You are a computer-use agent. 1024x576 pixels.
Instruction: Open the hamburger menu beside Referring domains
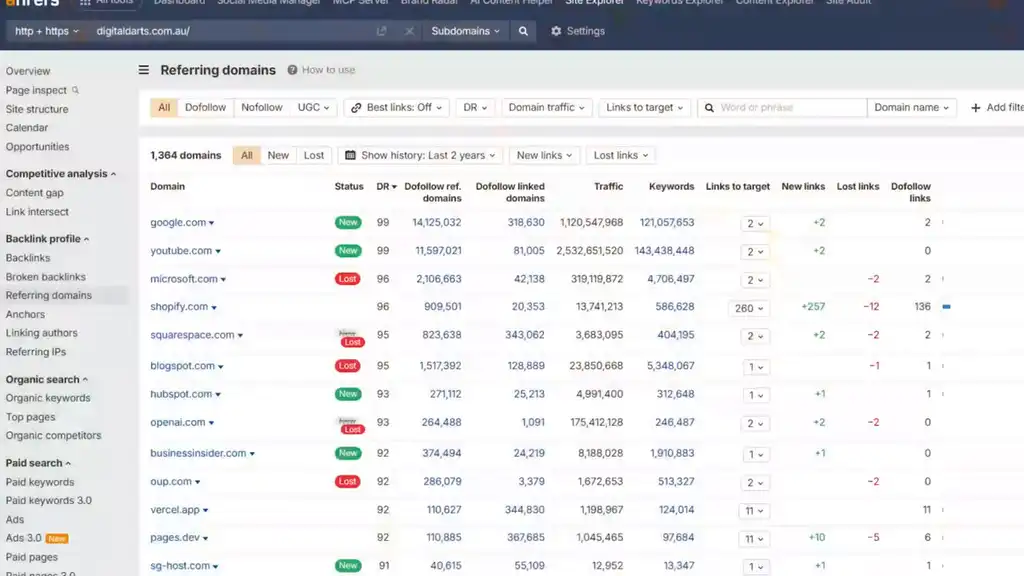[x=144, y=70]
